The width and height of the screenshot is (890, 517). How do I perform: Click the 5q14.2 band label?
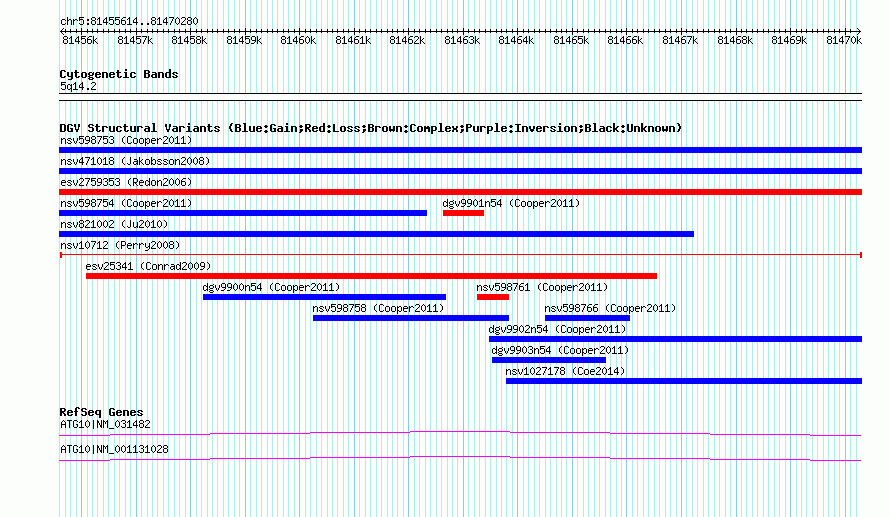78,86
